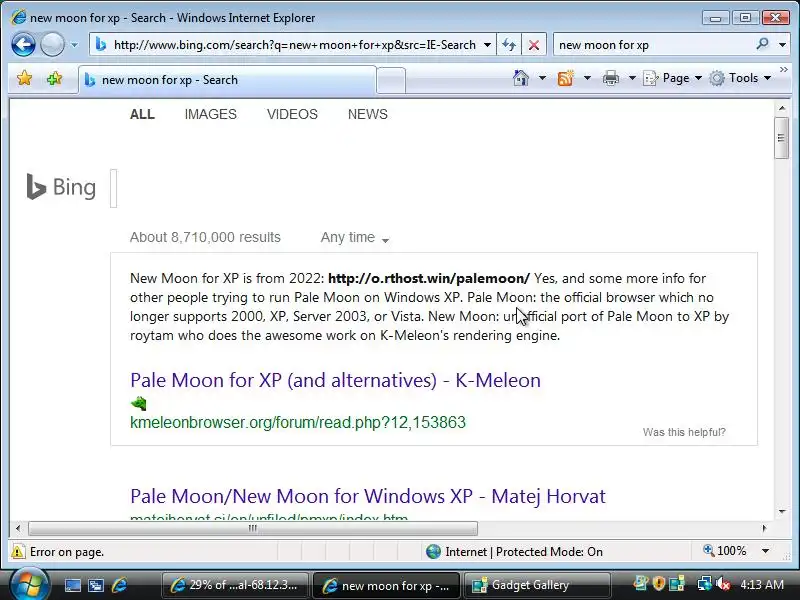Open the Favorites Center star icon
The height and width of the screenshot is (600, 800).
click(24, 79)
